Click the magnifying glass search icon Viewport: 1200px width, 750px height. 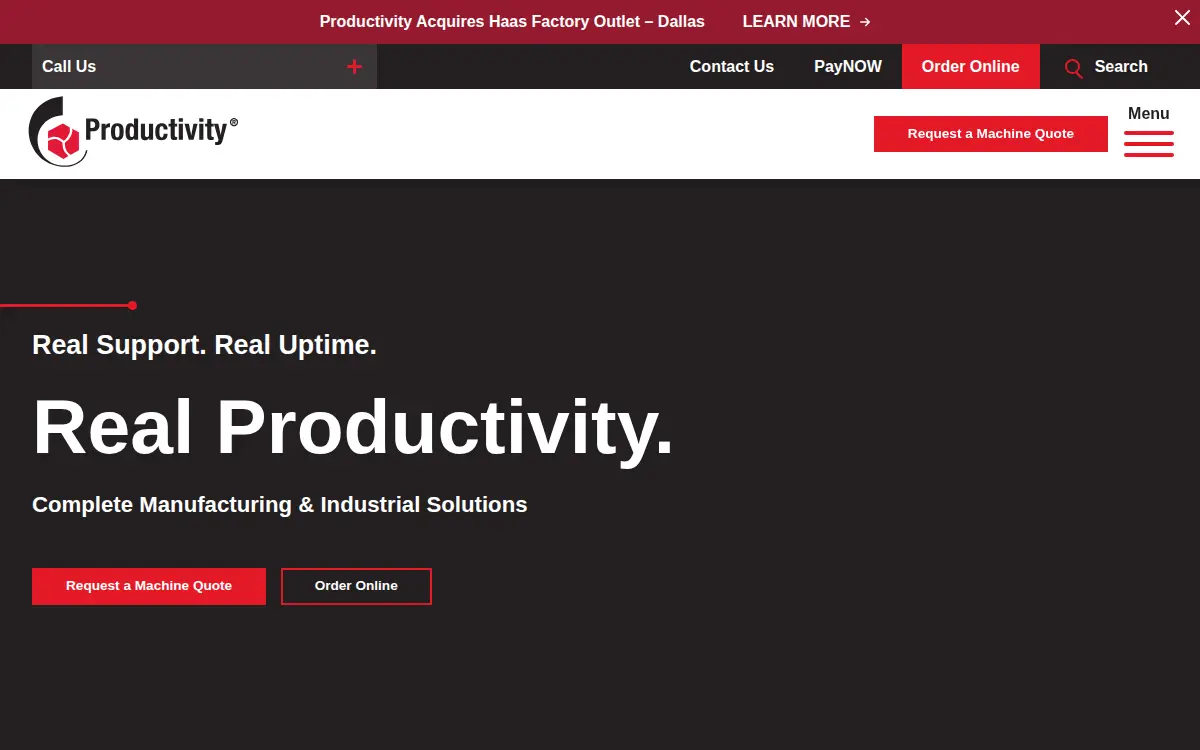(1074, 68)
